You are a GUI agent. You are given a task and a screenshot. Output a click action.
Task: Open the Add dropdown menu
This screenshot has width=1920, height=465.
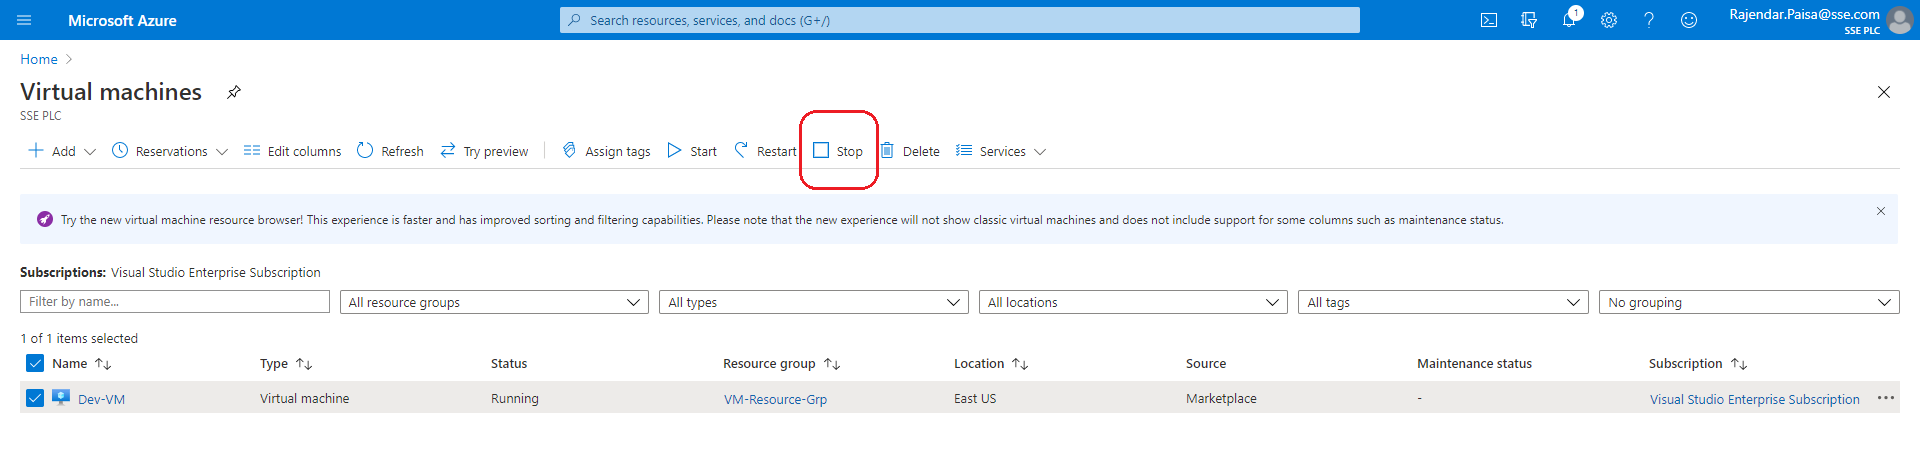pos(62,151)
